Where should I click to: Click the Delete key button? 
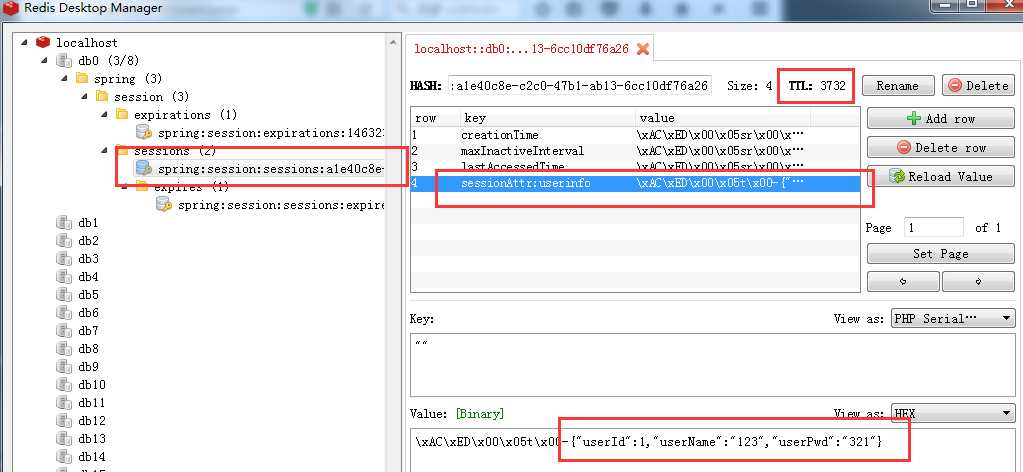point(978,86)
